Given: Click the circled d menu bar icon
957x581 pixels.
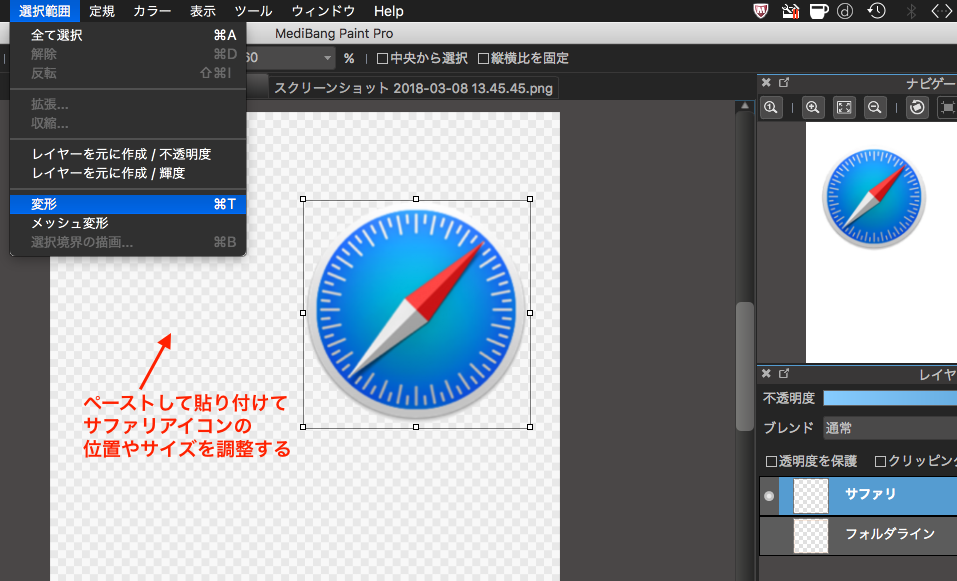Looking at the screenshot, I should click(845, 11).
